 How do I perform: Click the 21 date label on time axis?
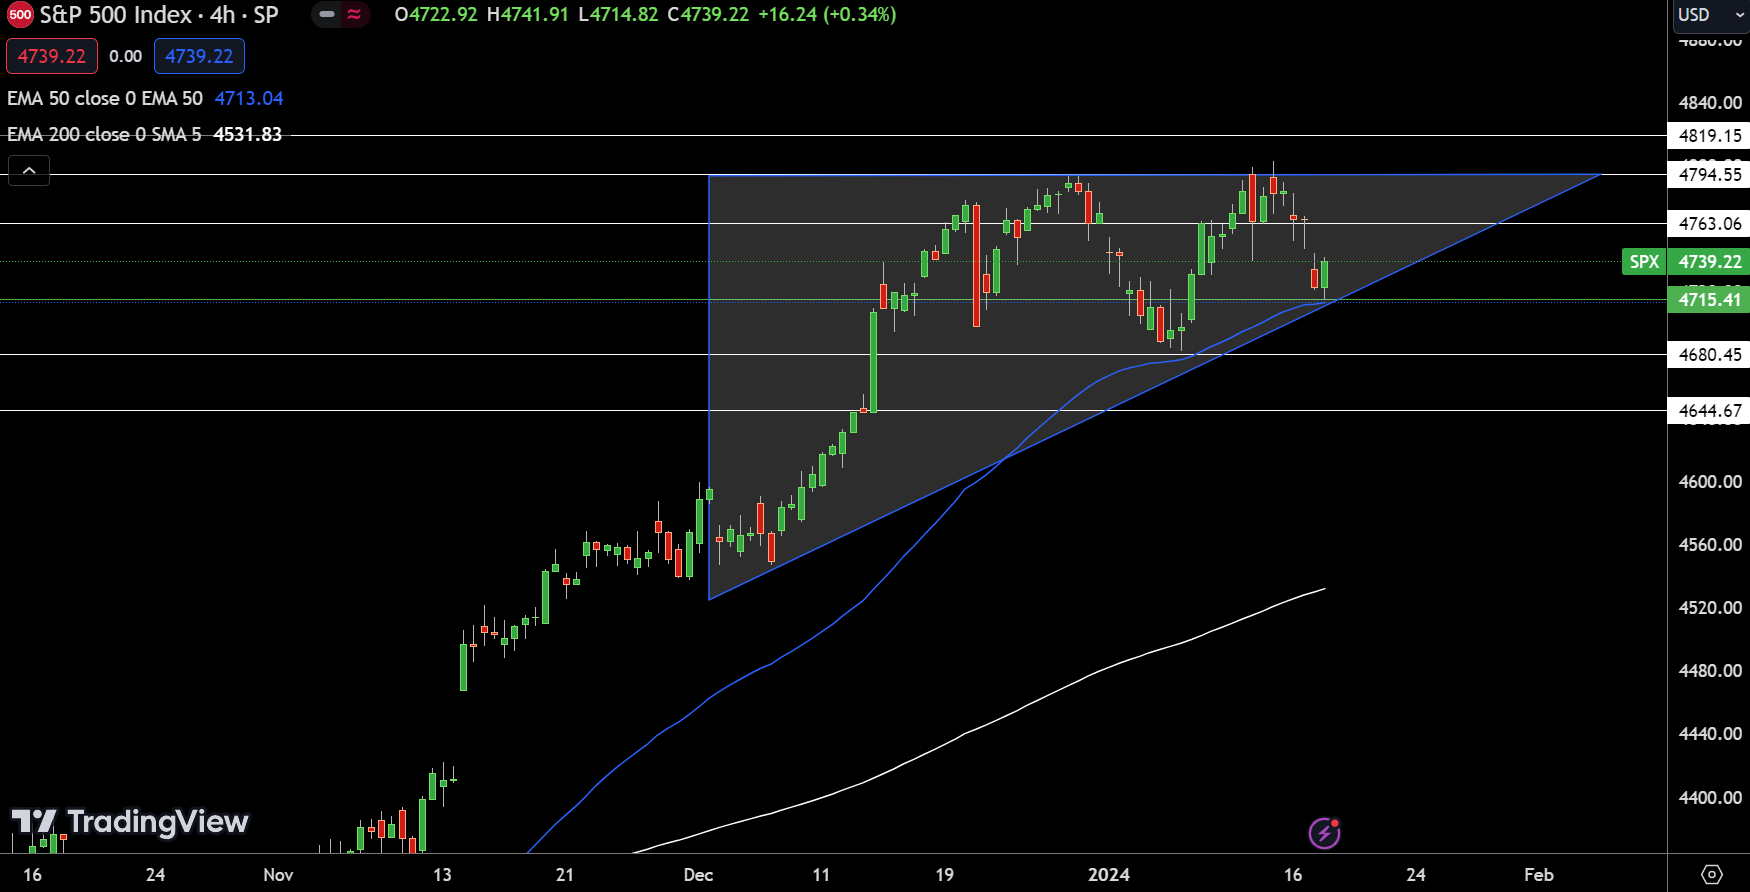[565, 874]
